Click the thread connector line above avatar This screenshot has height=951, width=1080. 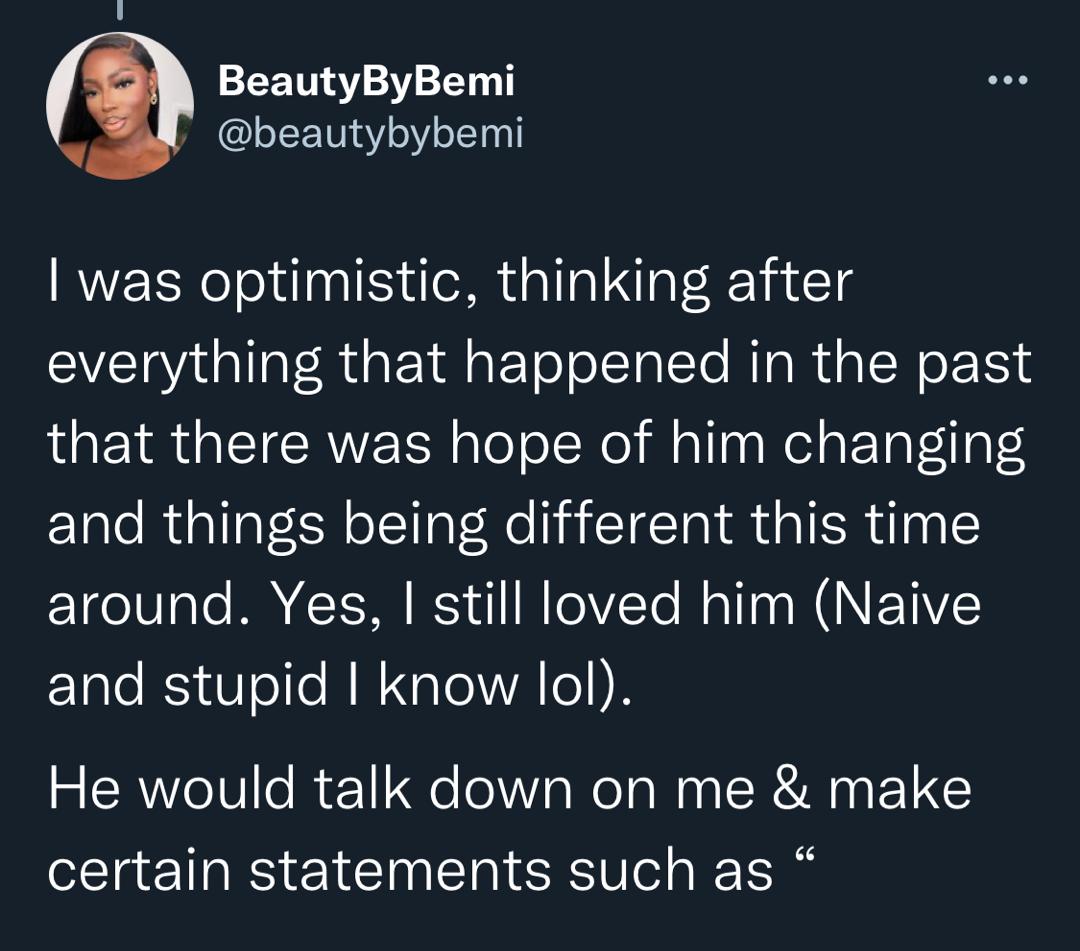point(121,9)
